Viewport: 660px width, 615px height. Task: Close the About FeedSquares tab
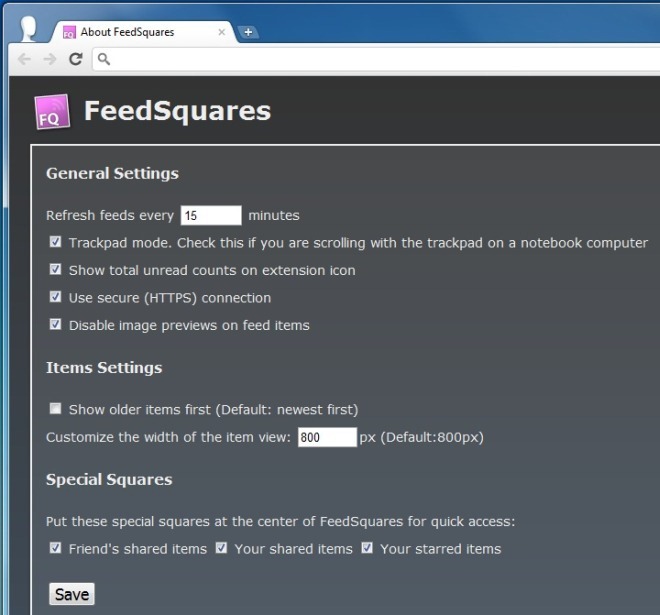[x=222, y=32]
